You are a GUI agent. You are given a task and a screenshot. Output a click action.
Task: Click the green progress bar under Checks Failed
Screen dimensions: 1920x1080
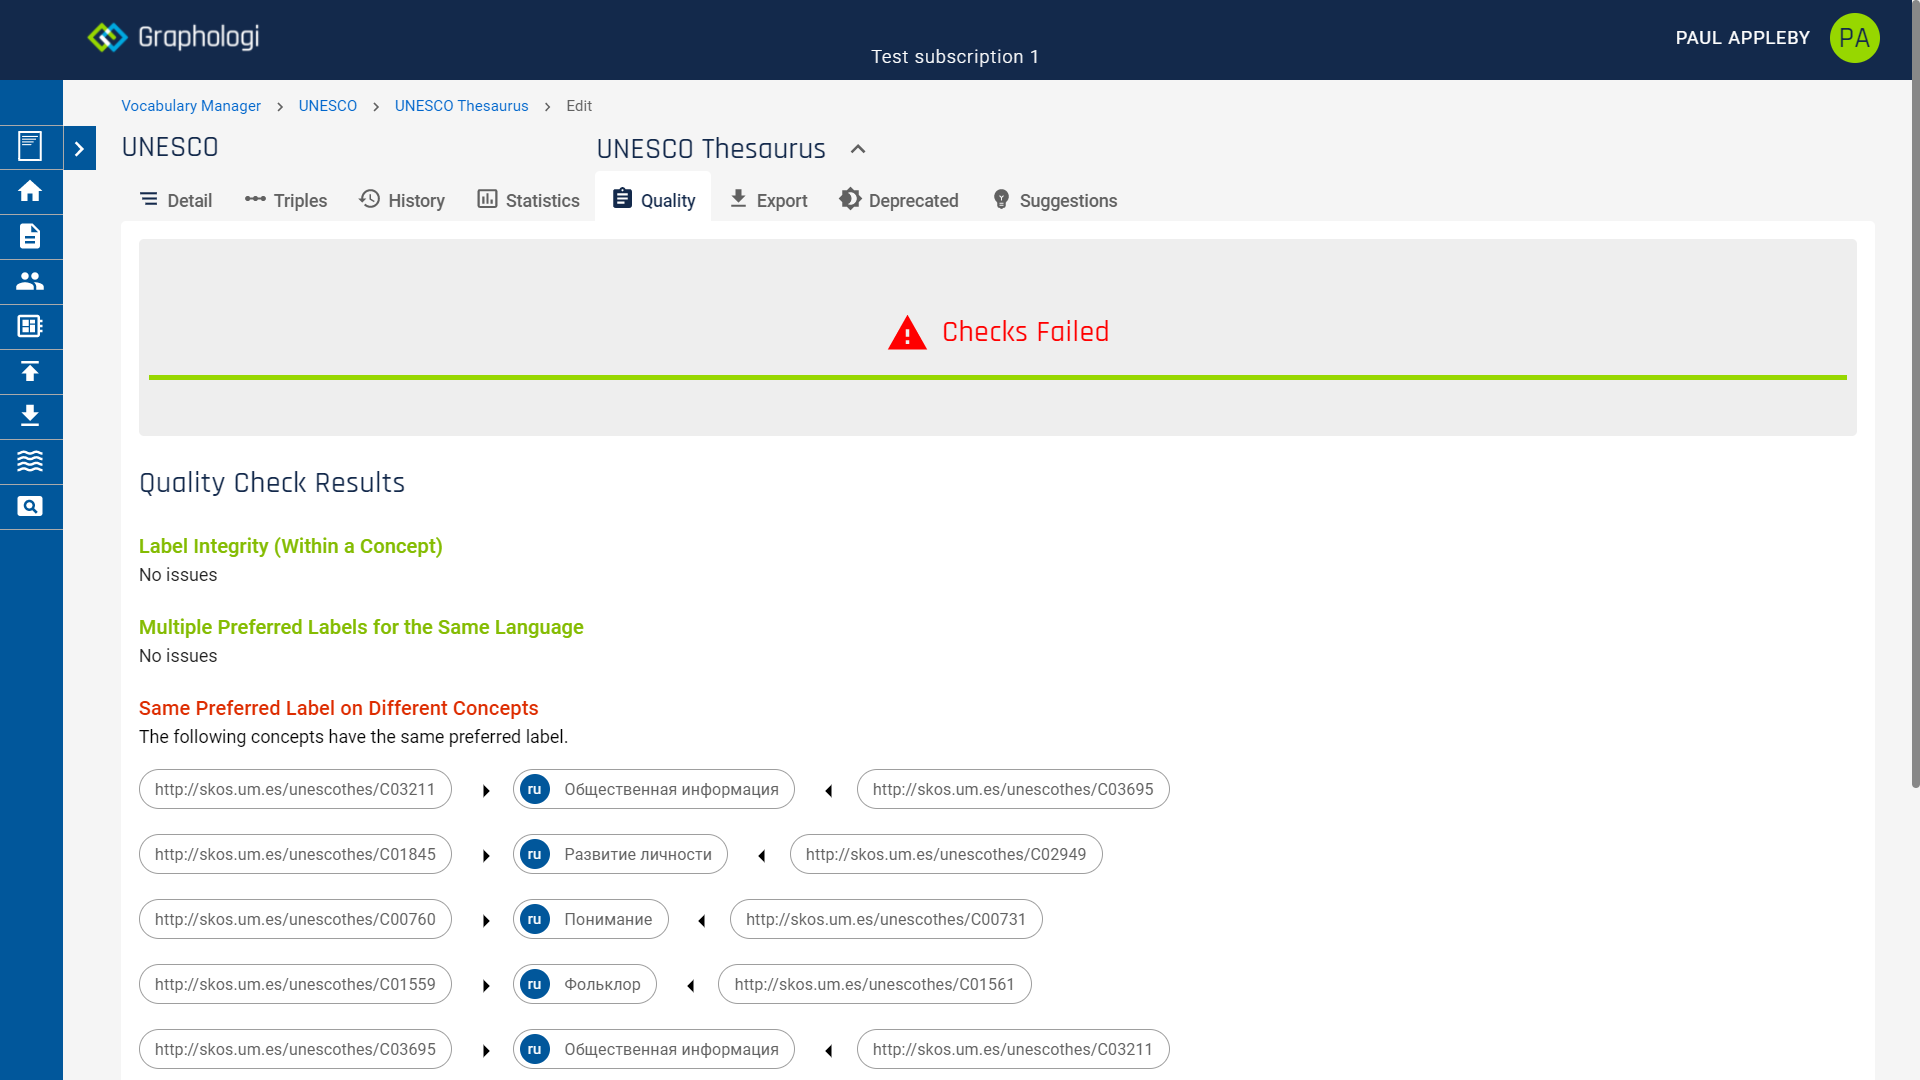pyautogui.click(x=997, y=377)
